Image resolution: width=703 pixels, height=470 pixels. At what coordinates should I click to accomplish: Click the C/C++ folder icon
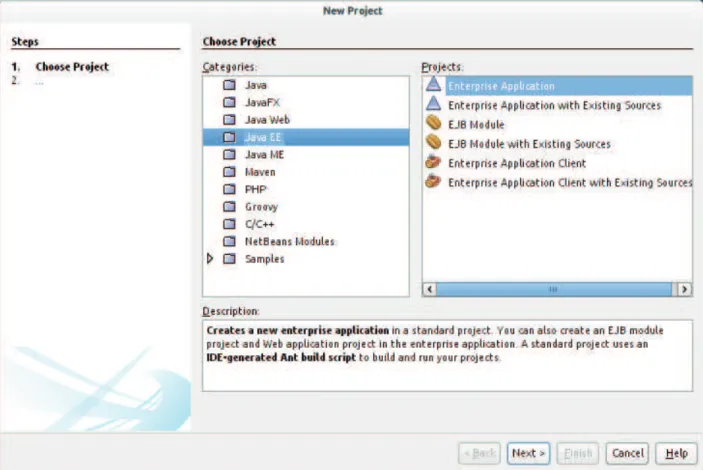[x=230, y=224]
